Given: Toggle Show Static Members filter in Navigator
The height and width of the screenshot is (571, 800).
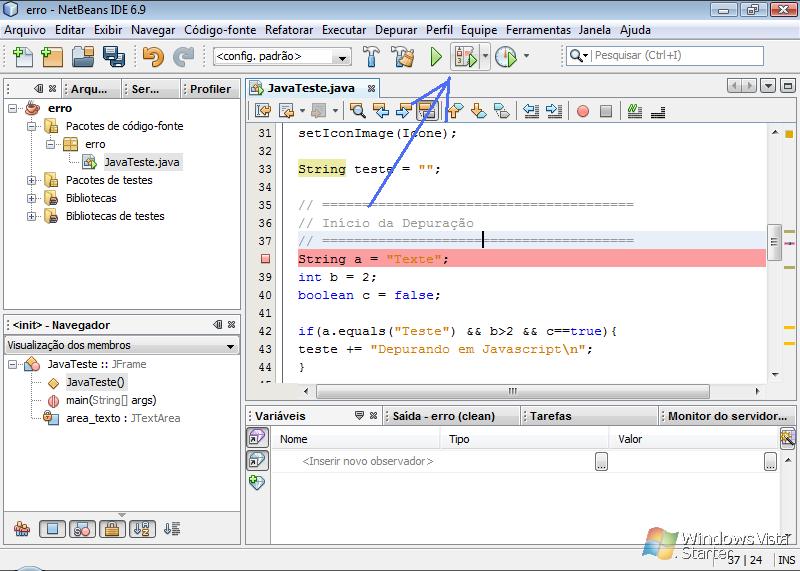Looking at the screenshot, I should click(x=82, y=529).
